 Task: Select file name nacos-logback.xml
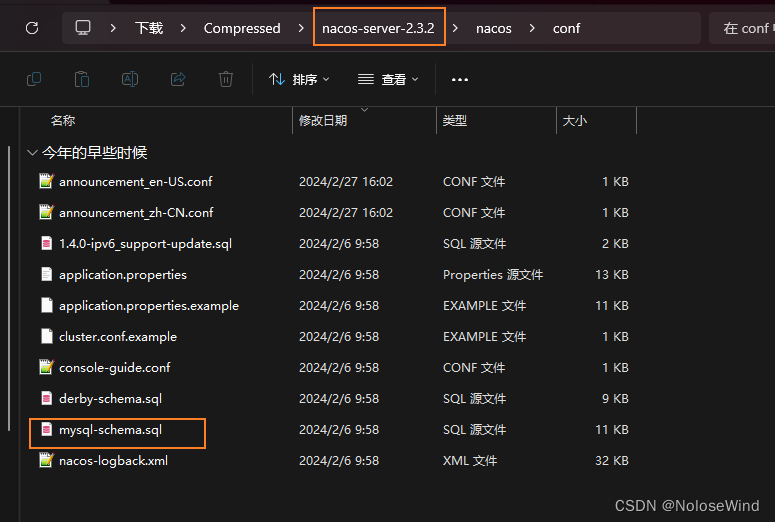coord(113,461)
